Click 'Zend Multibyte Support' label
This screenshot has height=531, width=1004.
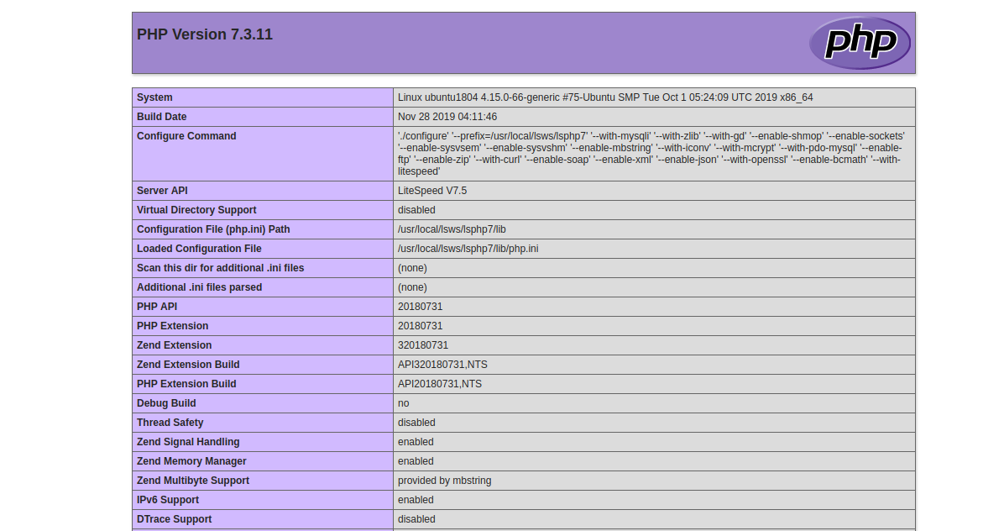click(193, 480)
